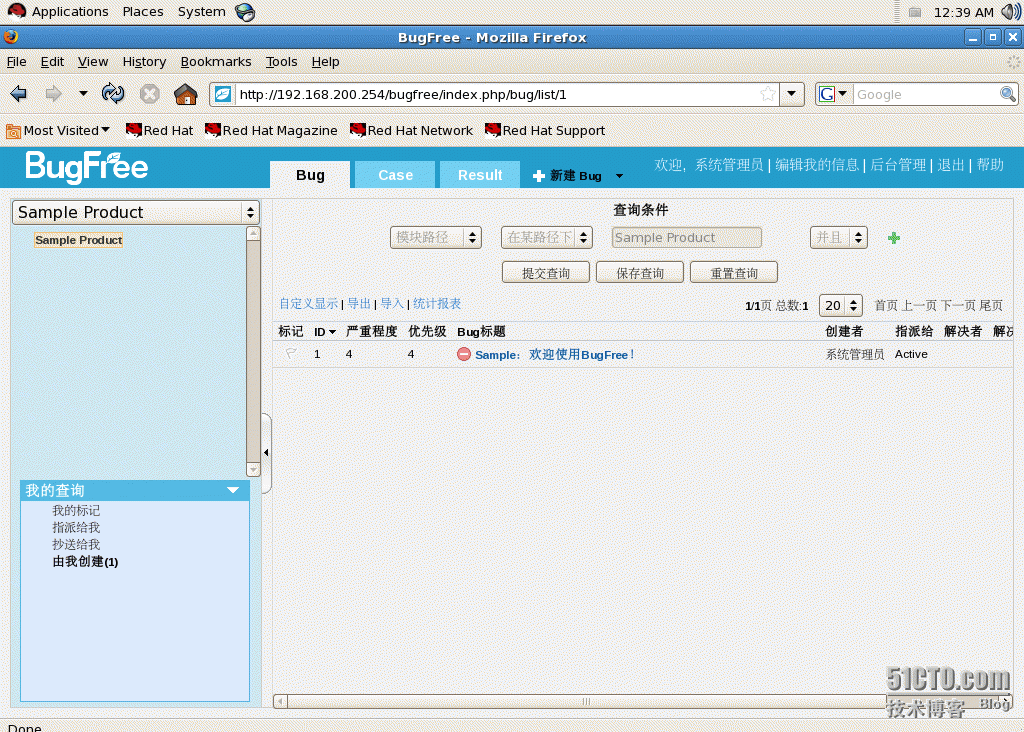Click 统计报表 link
The image size is (1024, 732).
click(x=437, y=304)
